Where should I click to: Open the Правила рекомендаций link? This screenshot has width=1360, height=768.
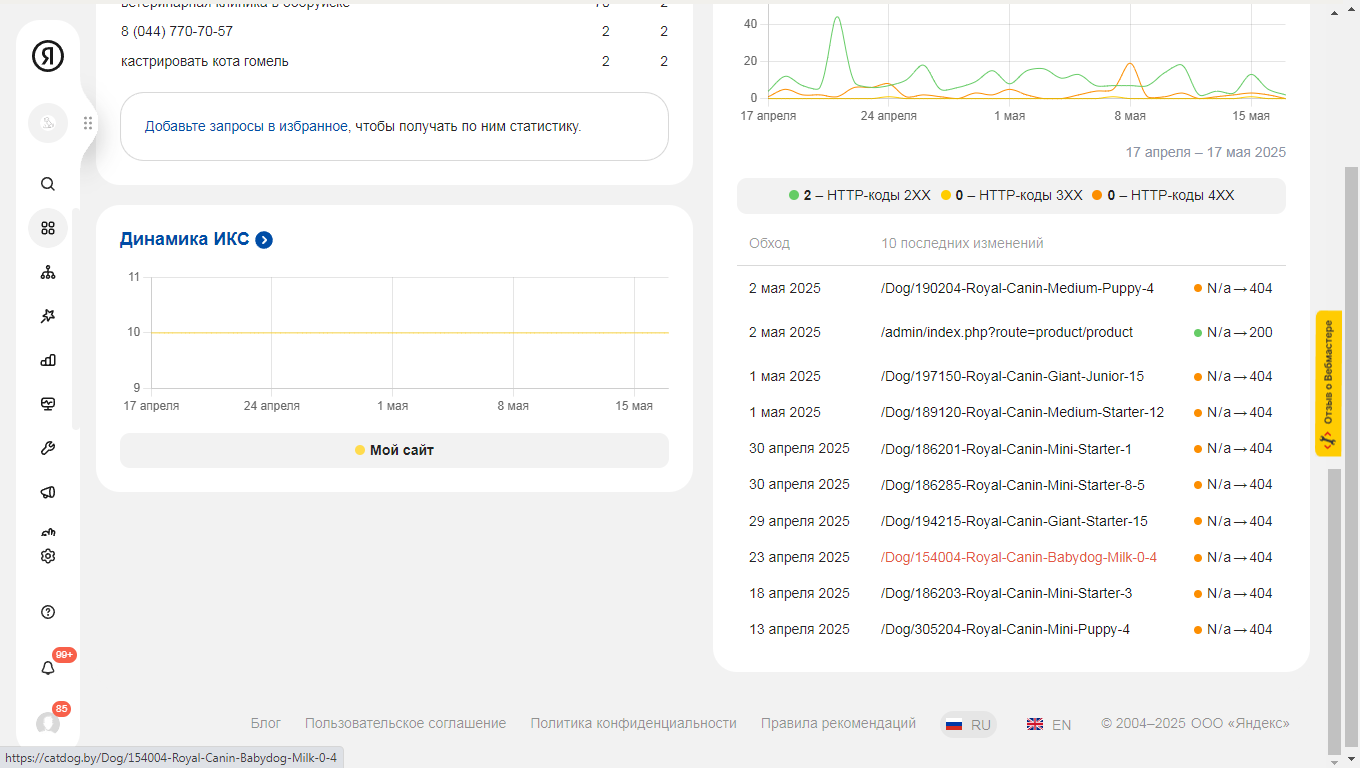(838, 723)
